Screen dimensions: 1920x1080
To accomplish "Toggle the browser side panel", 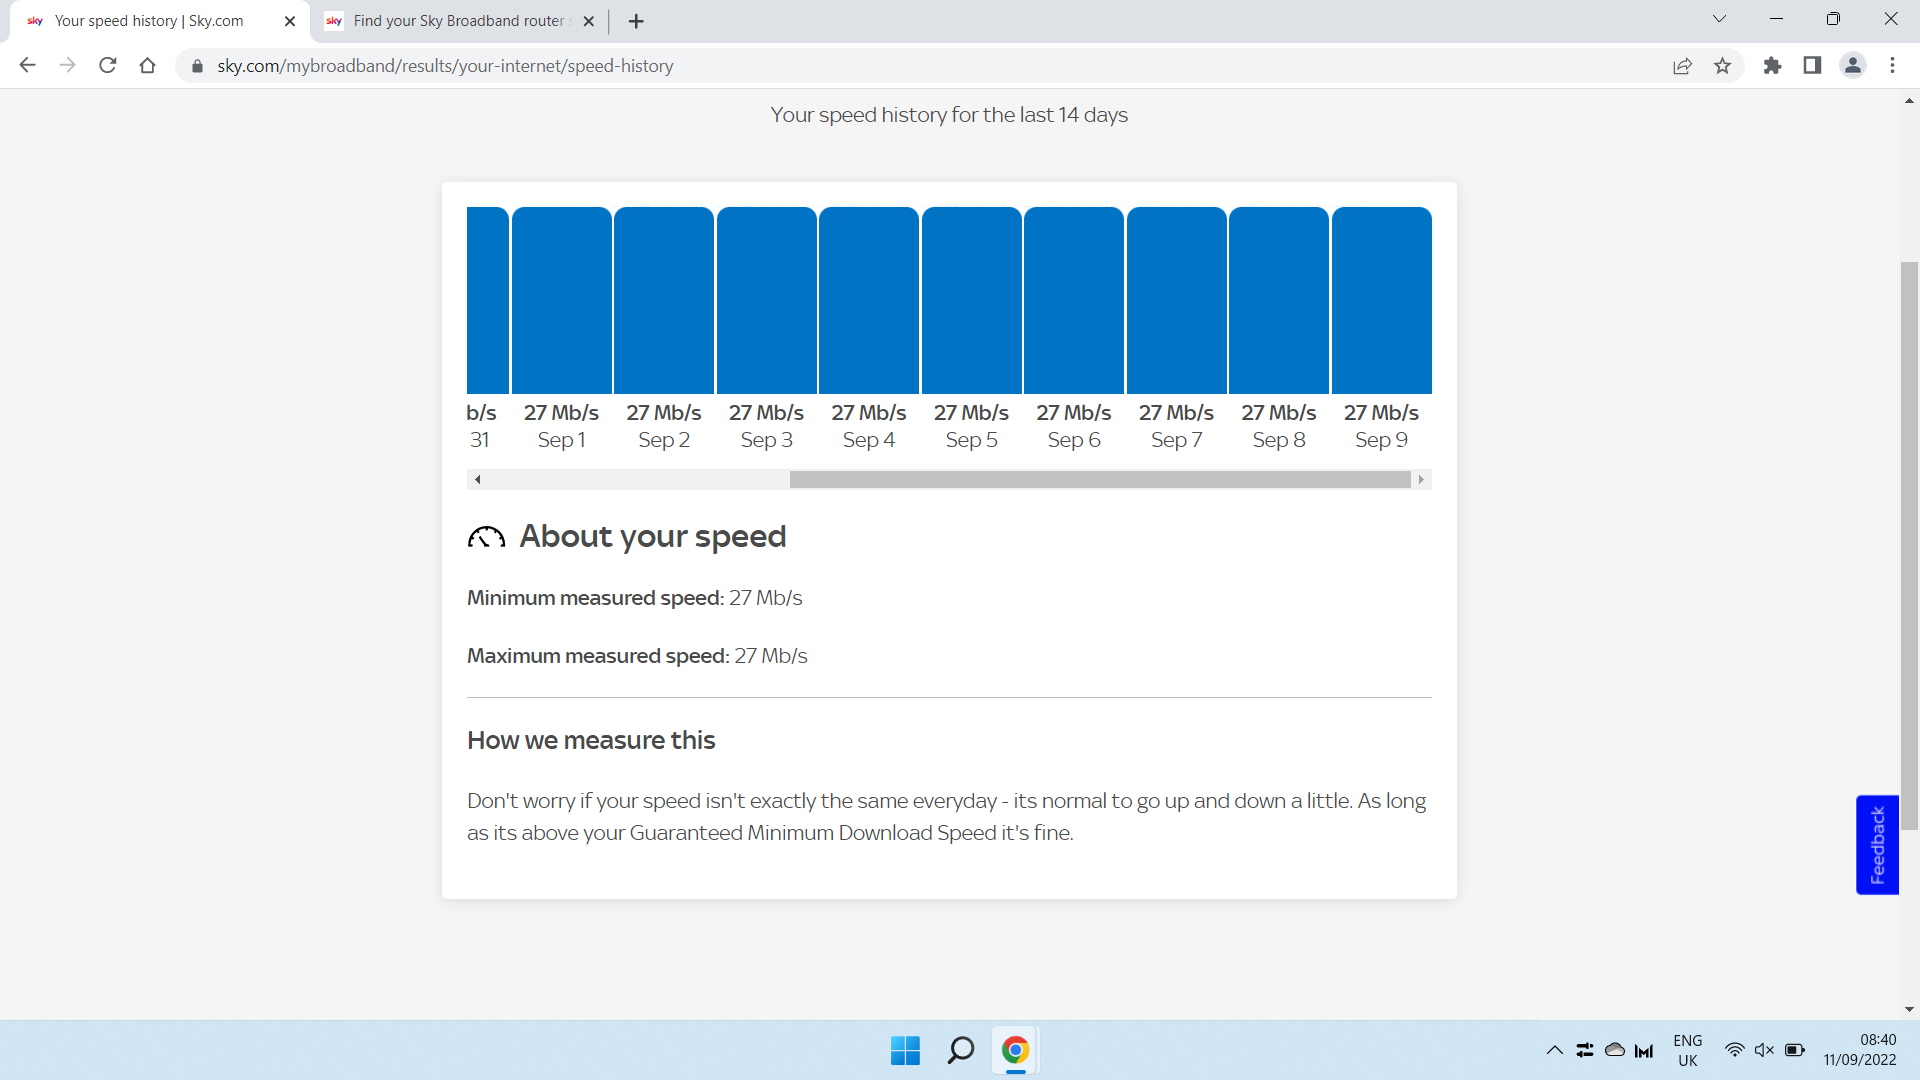I will click(1812, 66).
